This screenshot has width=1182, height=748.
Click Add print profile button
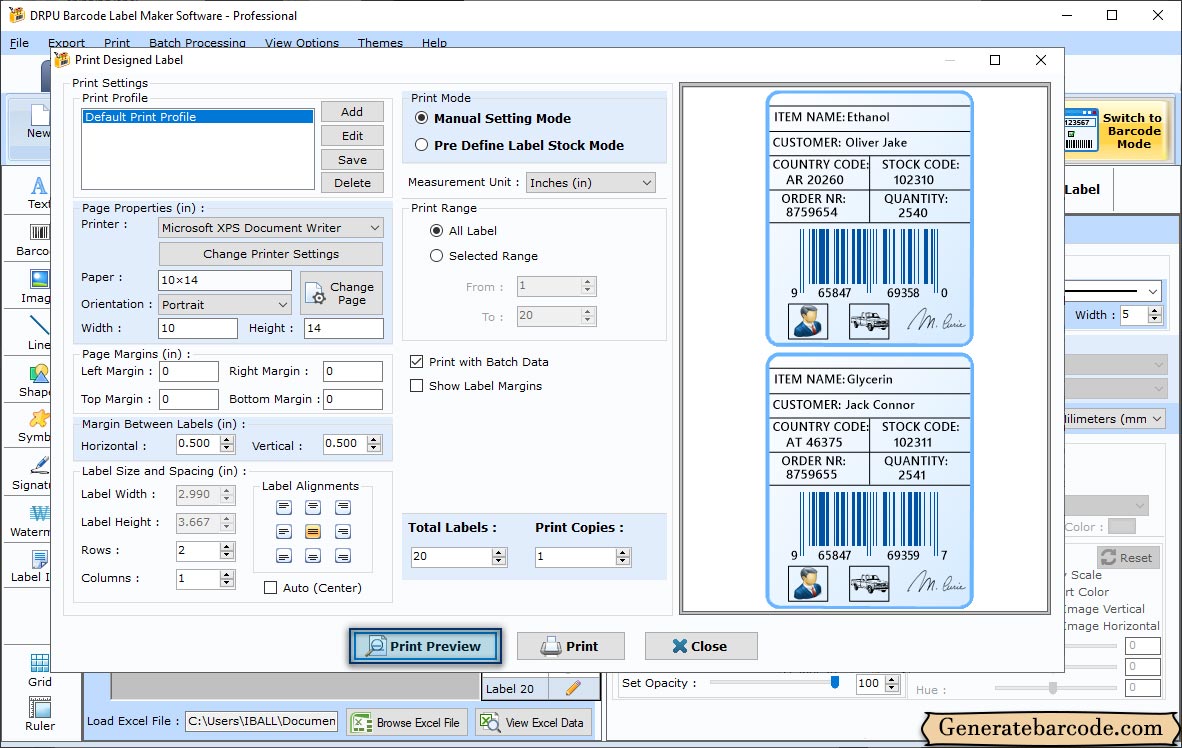352,112
